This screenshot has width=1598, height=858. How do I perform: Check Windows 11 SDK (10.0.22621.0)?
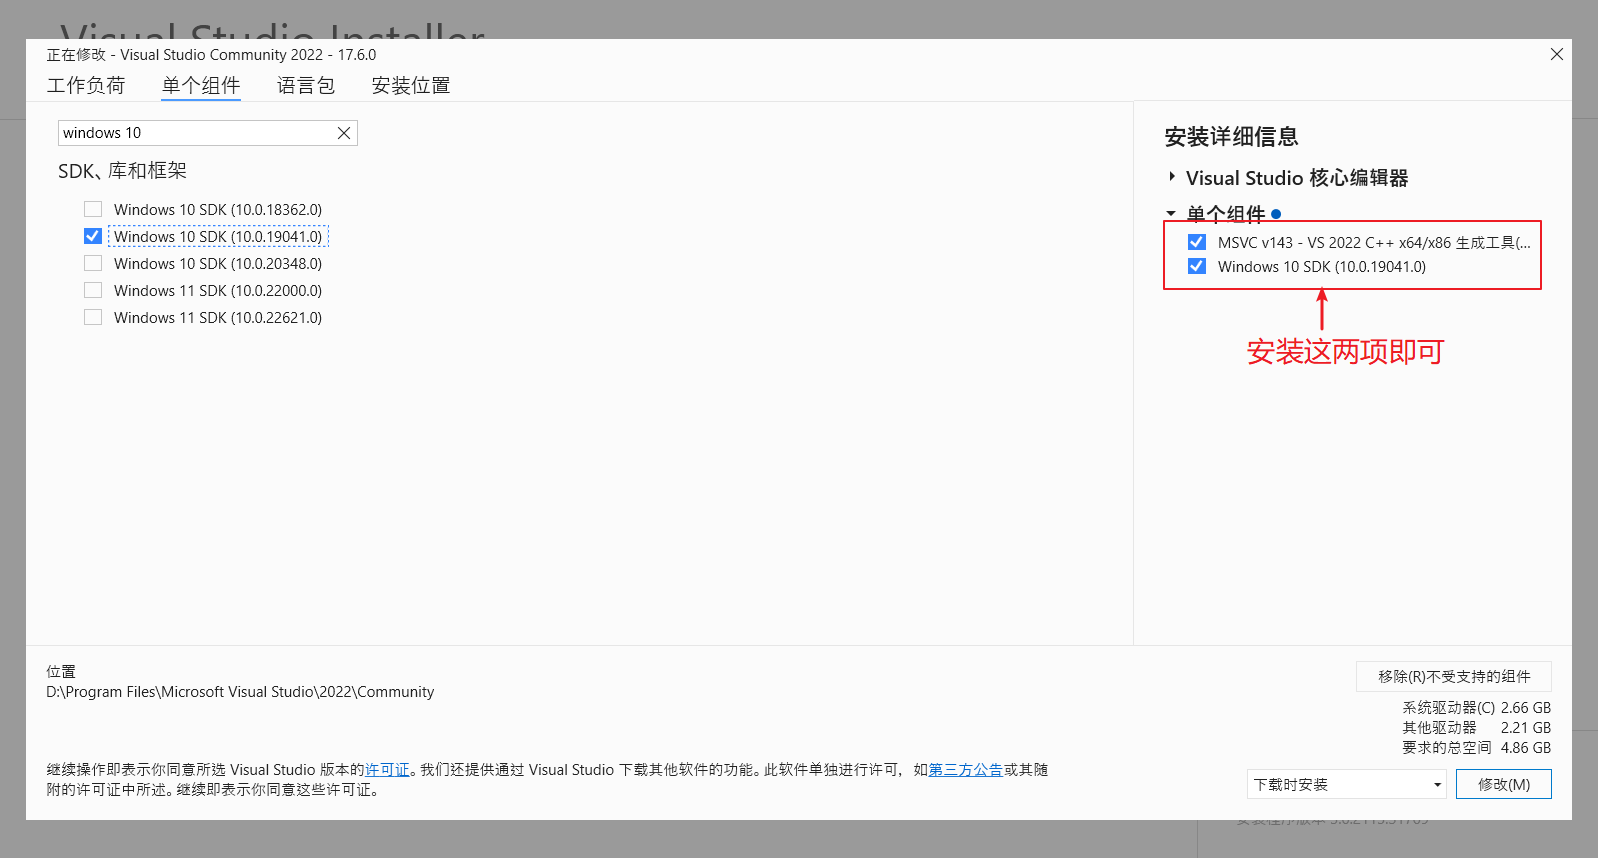tap(93, 317)
